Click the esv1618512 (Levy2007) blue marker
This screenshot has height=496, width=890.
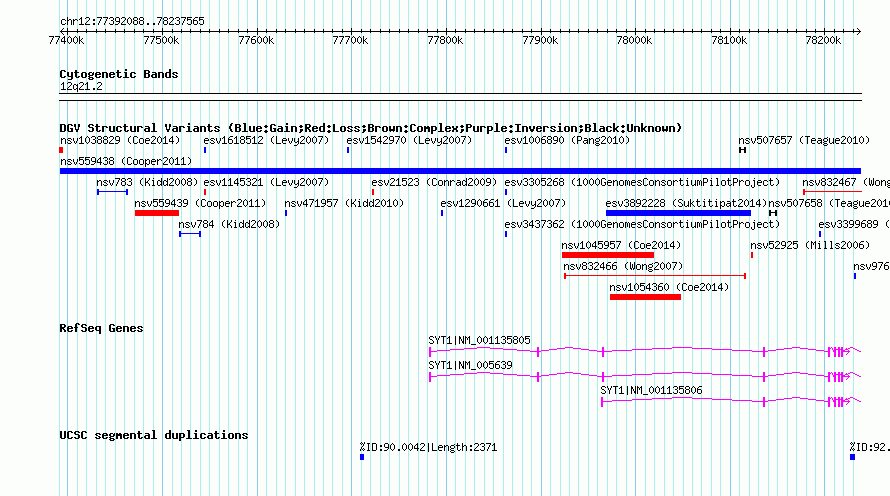pos(205,150)
